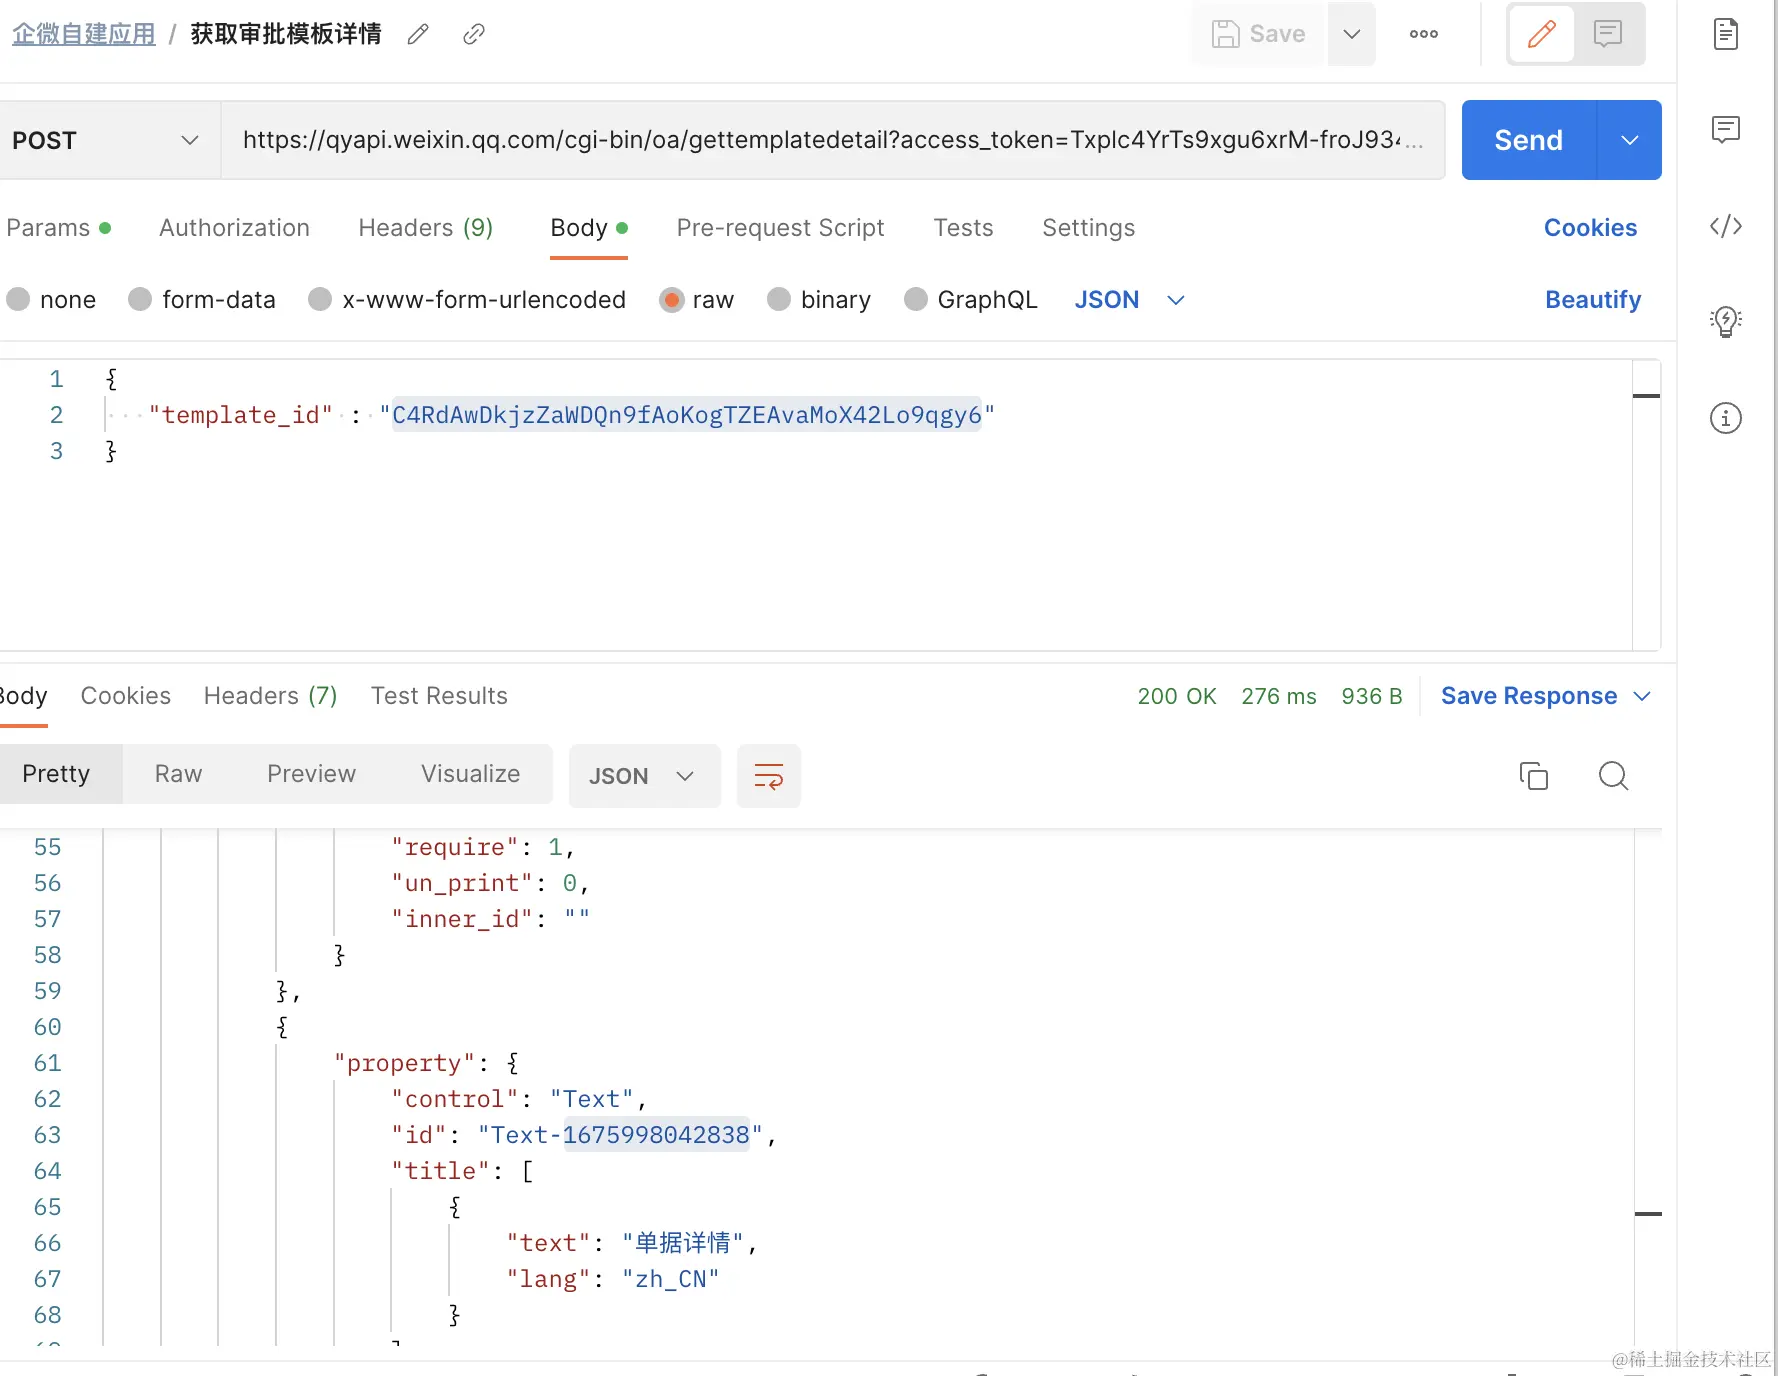Open Documentation icon in right sidebar
Image resolution: width=1778 pixels, height=1376 pixels.
click(1726, 34)
